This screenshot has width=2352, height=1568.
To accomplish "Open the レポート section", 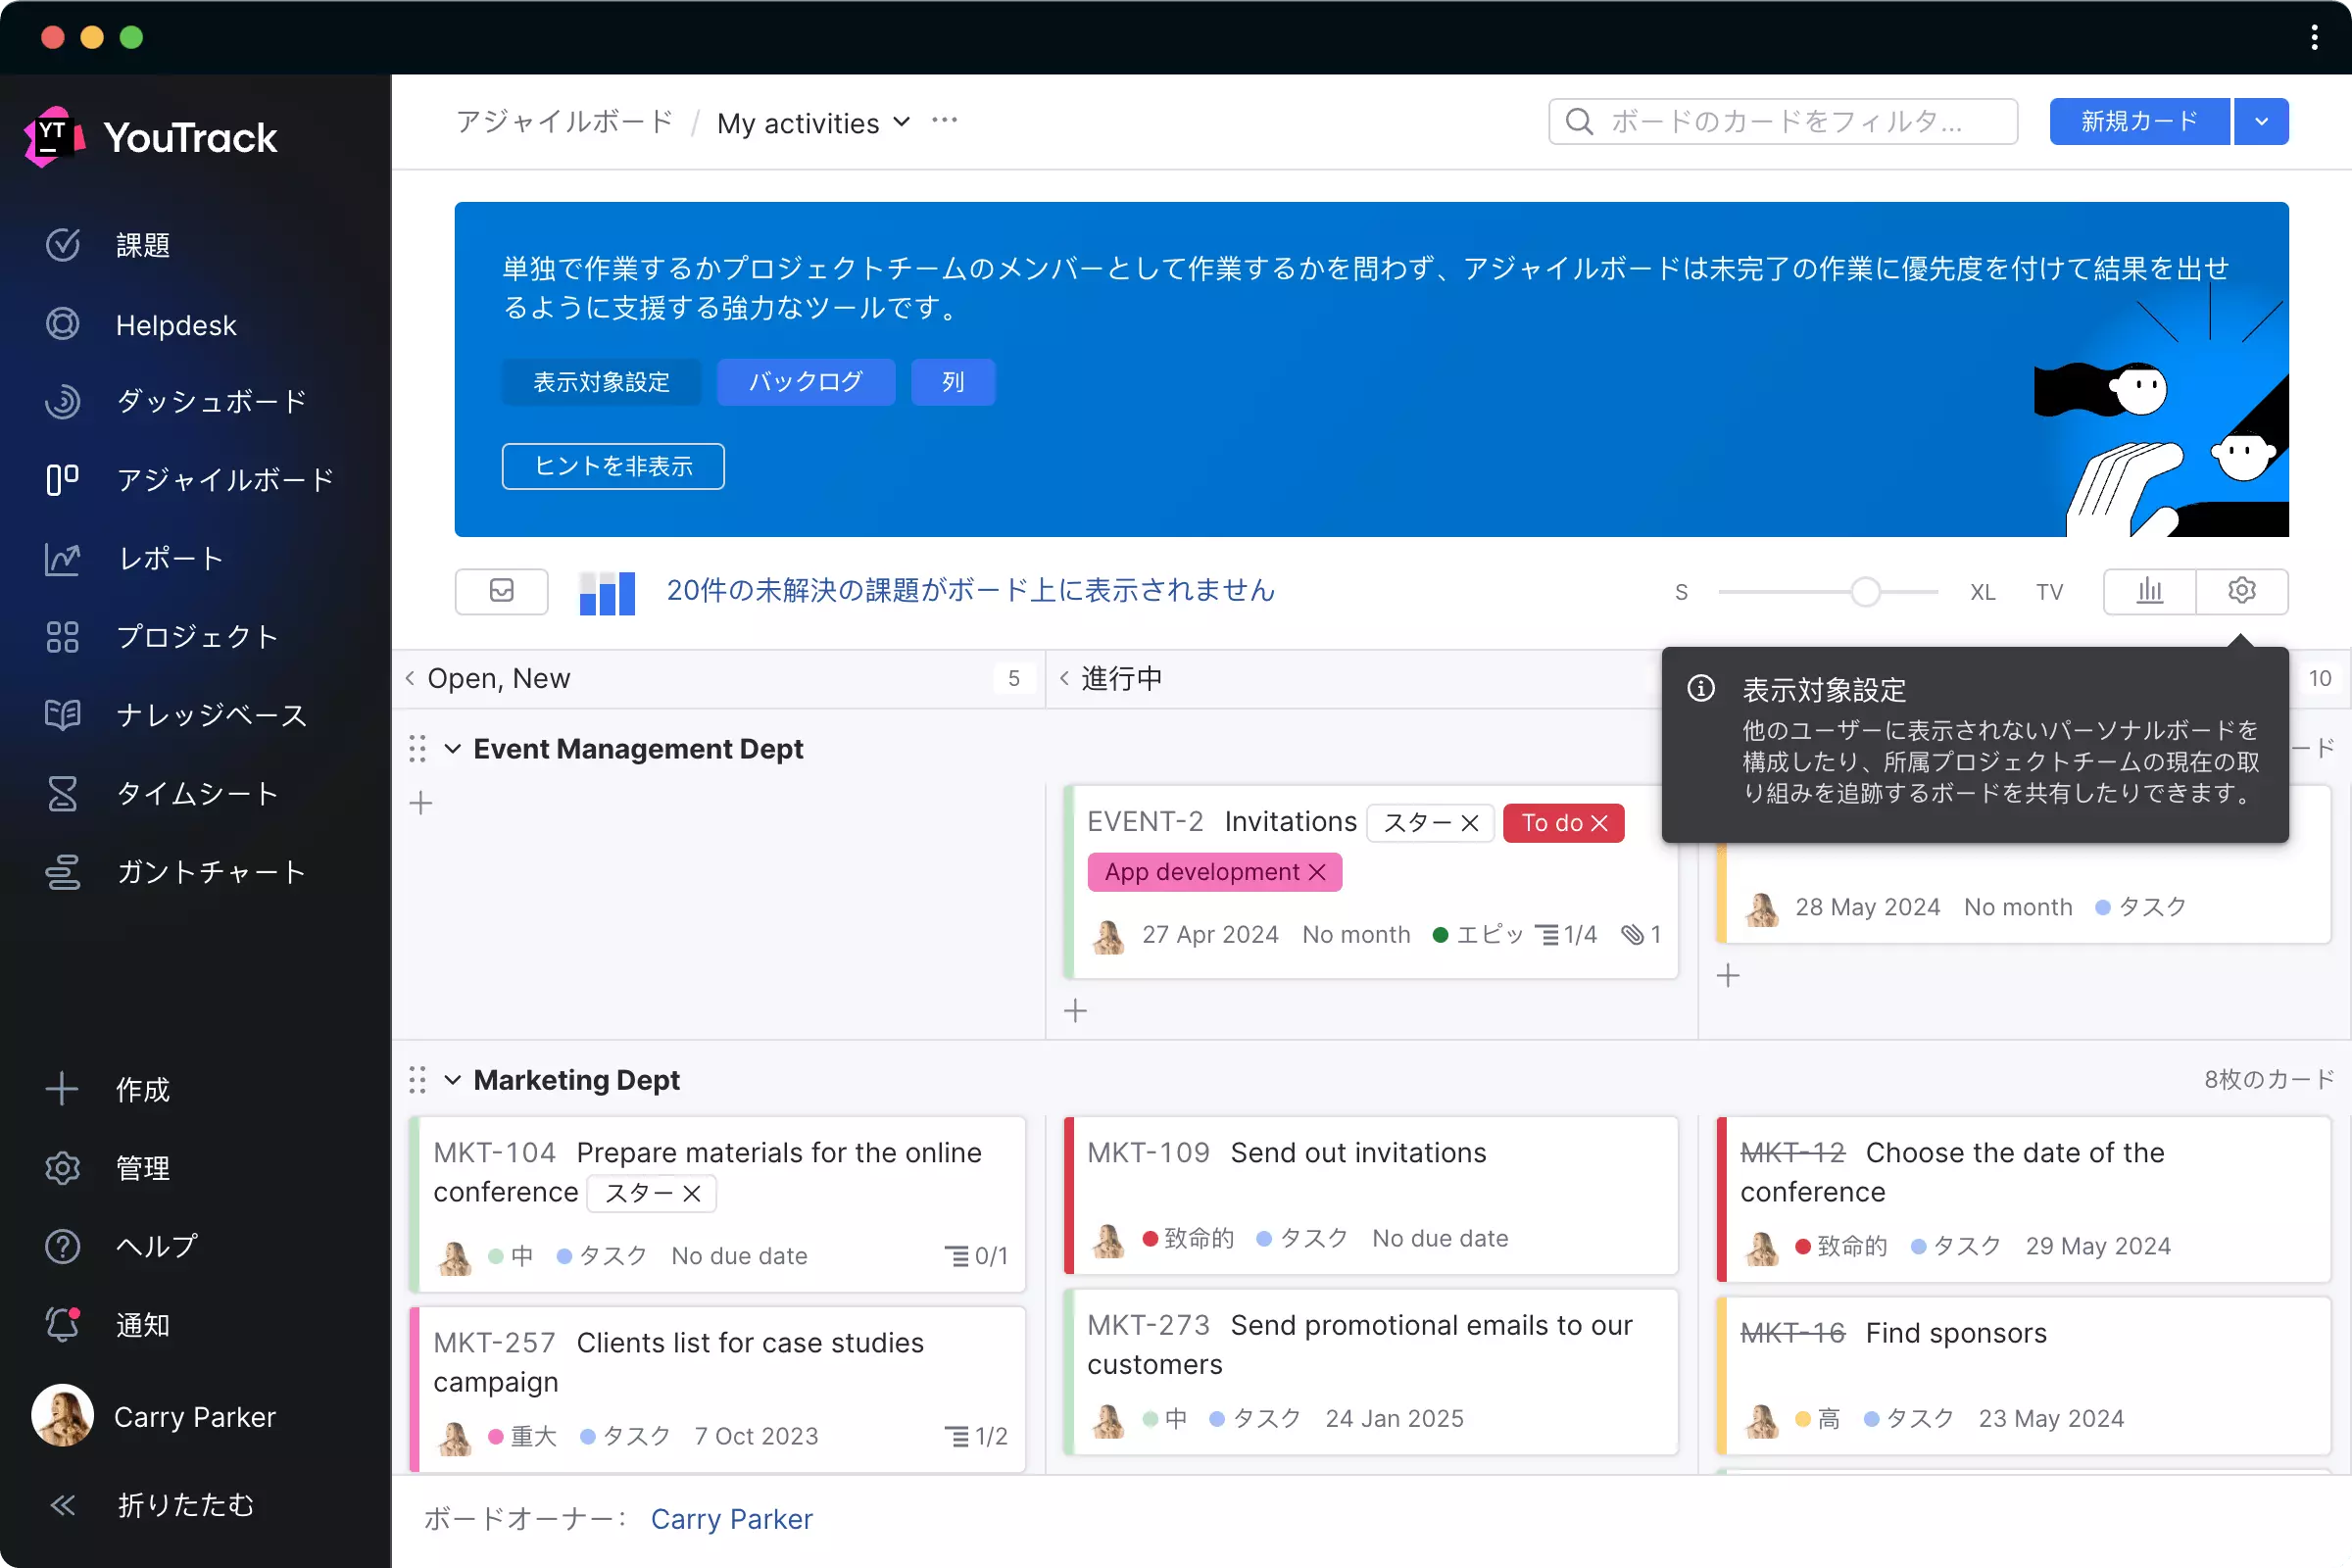I will click(x=169, y=558).
